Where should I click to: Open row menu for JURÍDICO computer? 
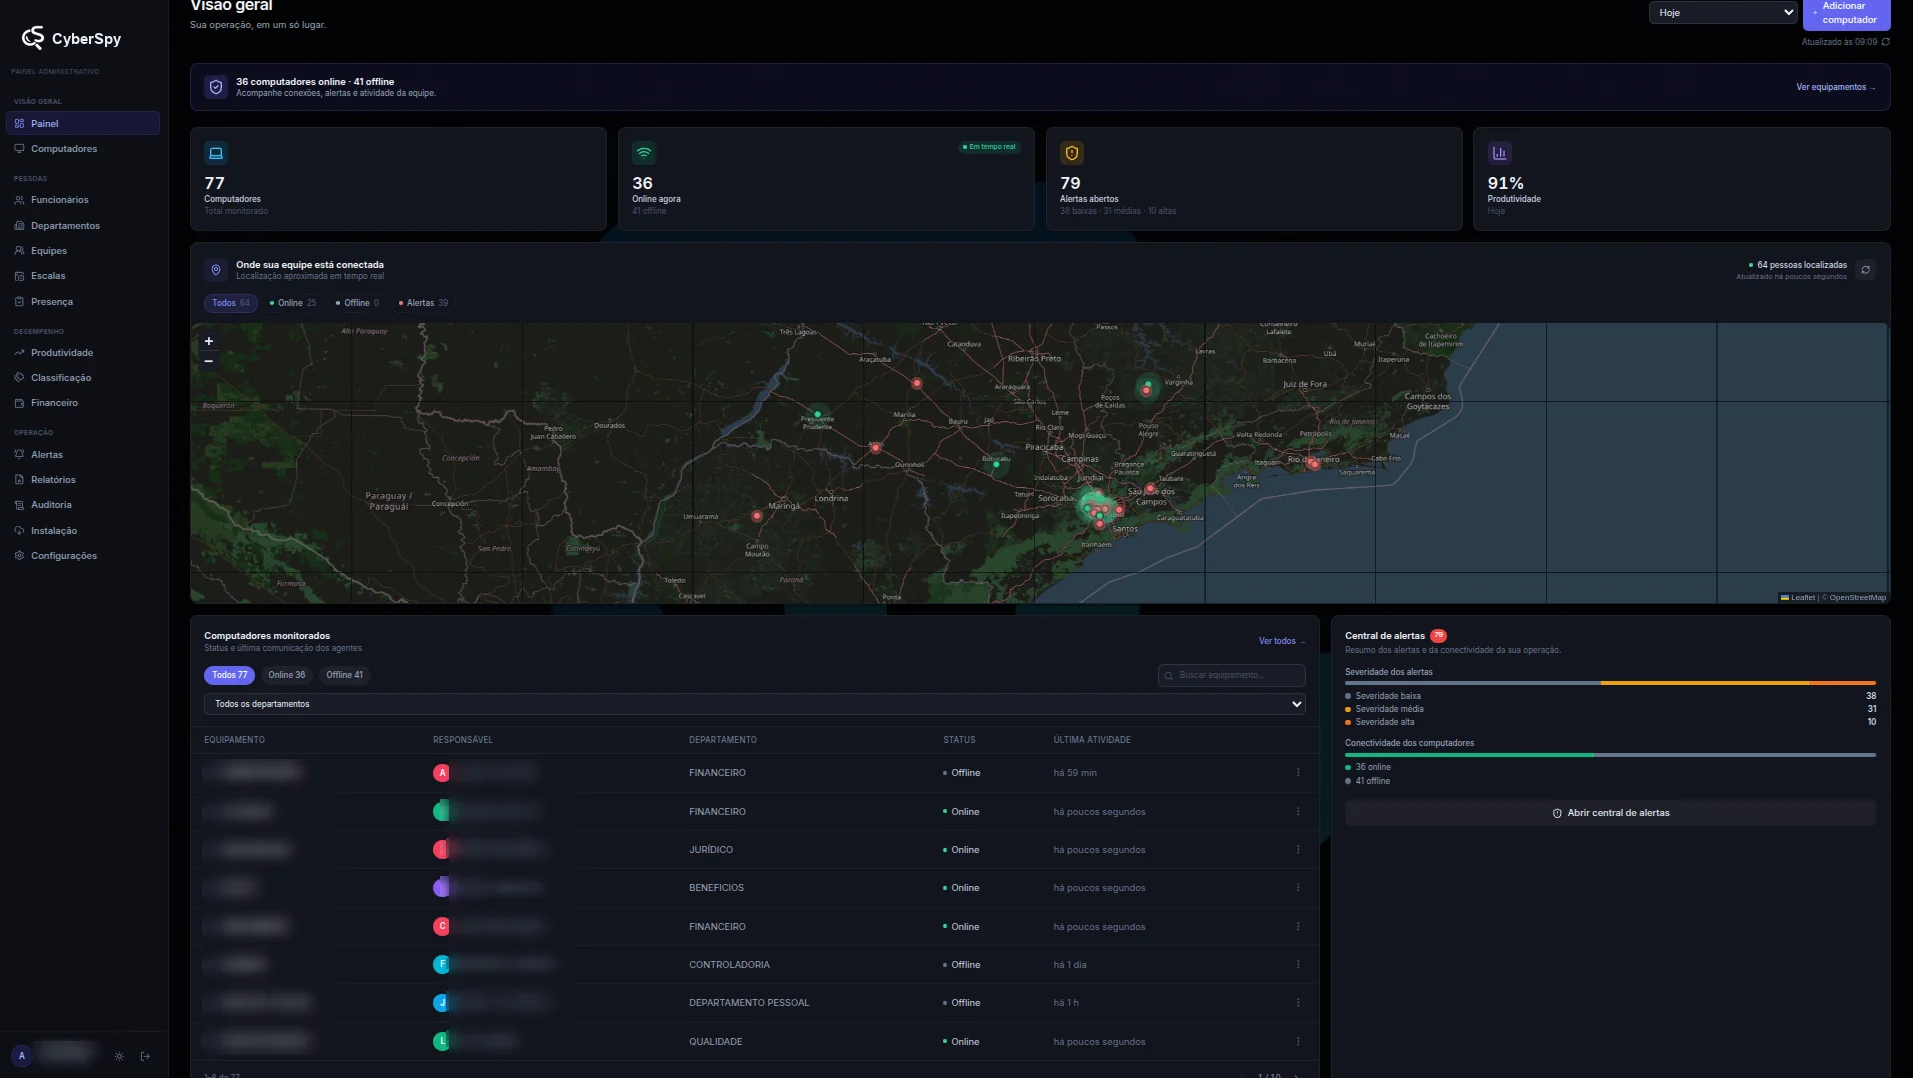tap(1298, 850)
